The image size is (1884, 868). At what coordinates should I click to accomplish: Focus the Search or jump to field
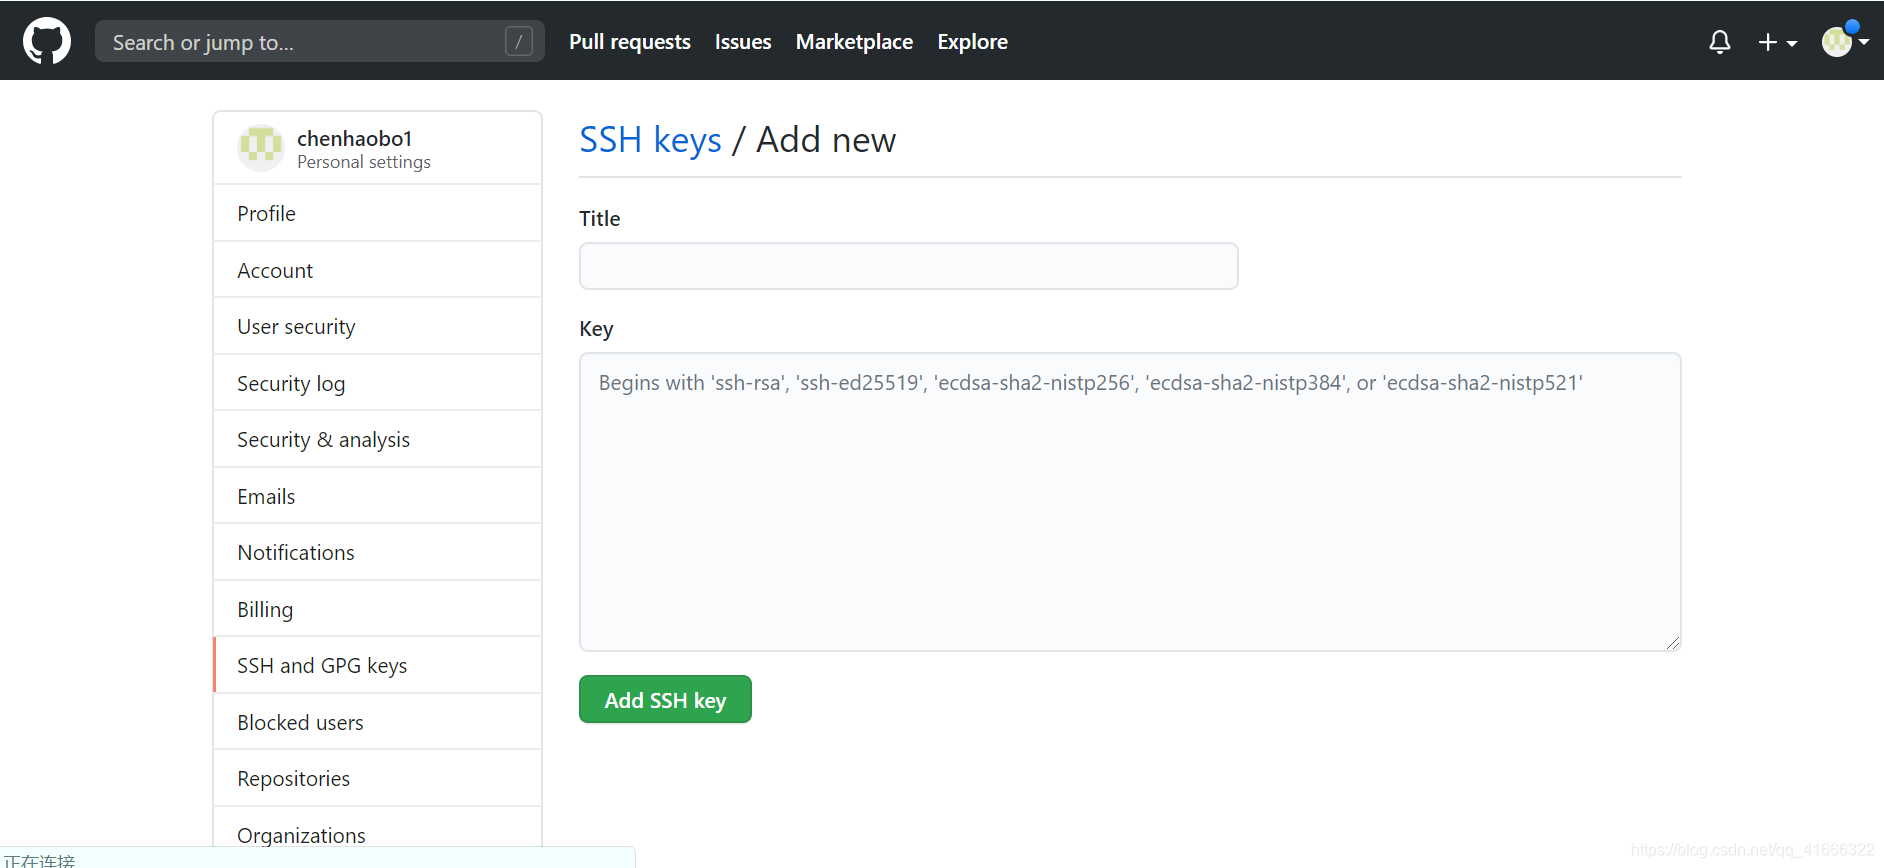coord(320,42)
